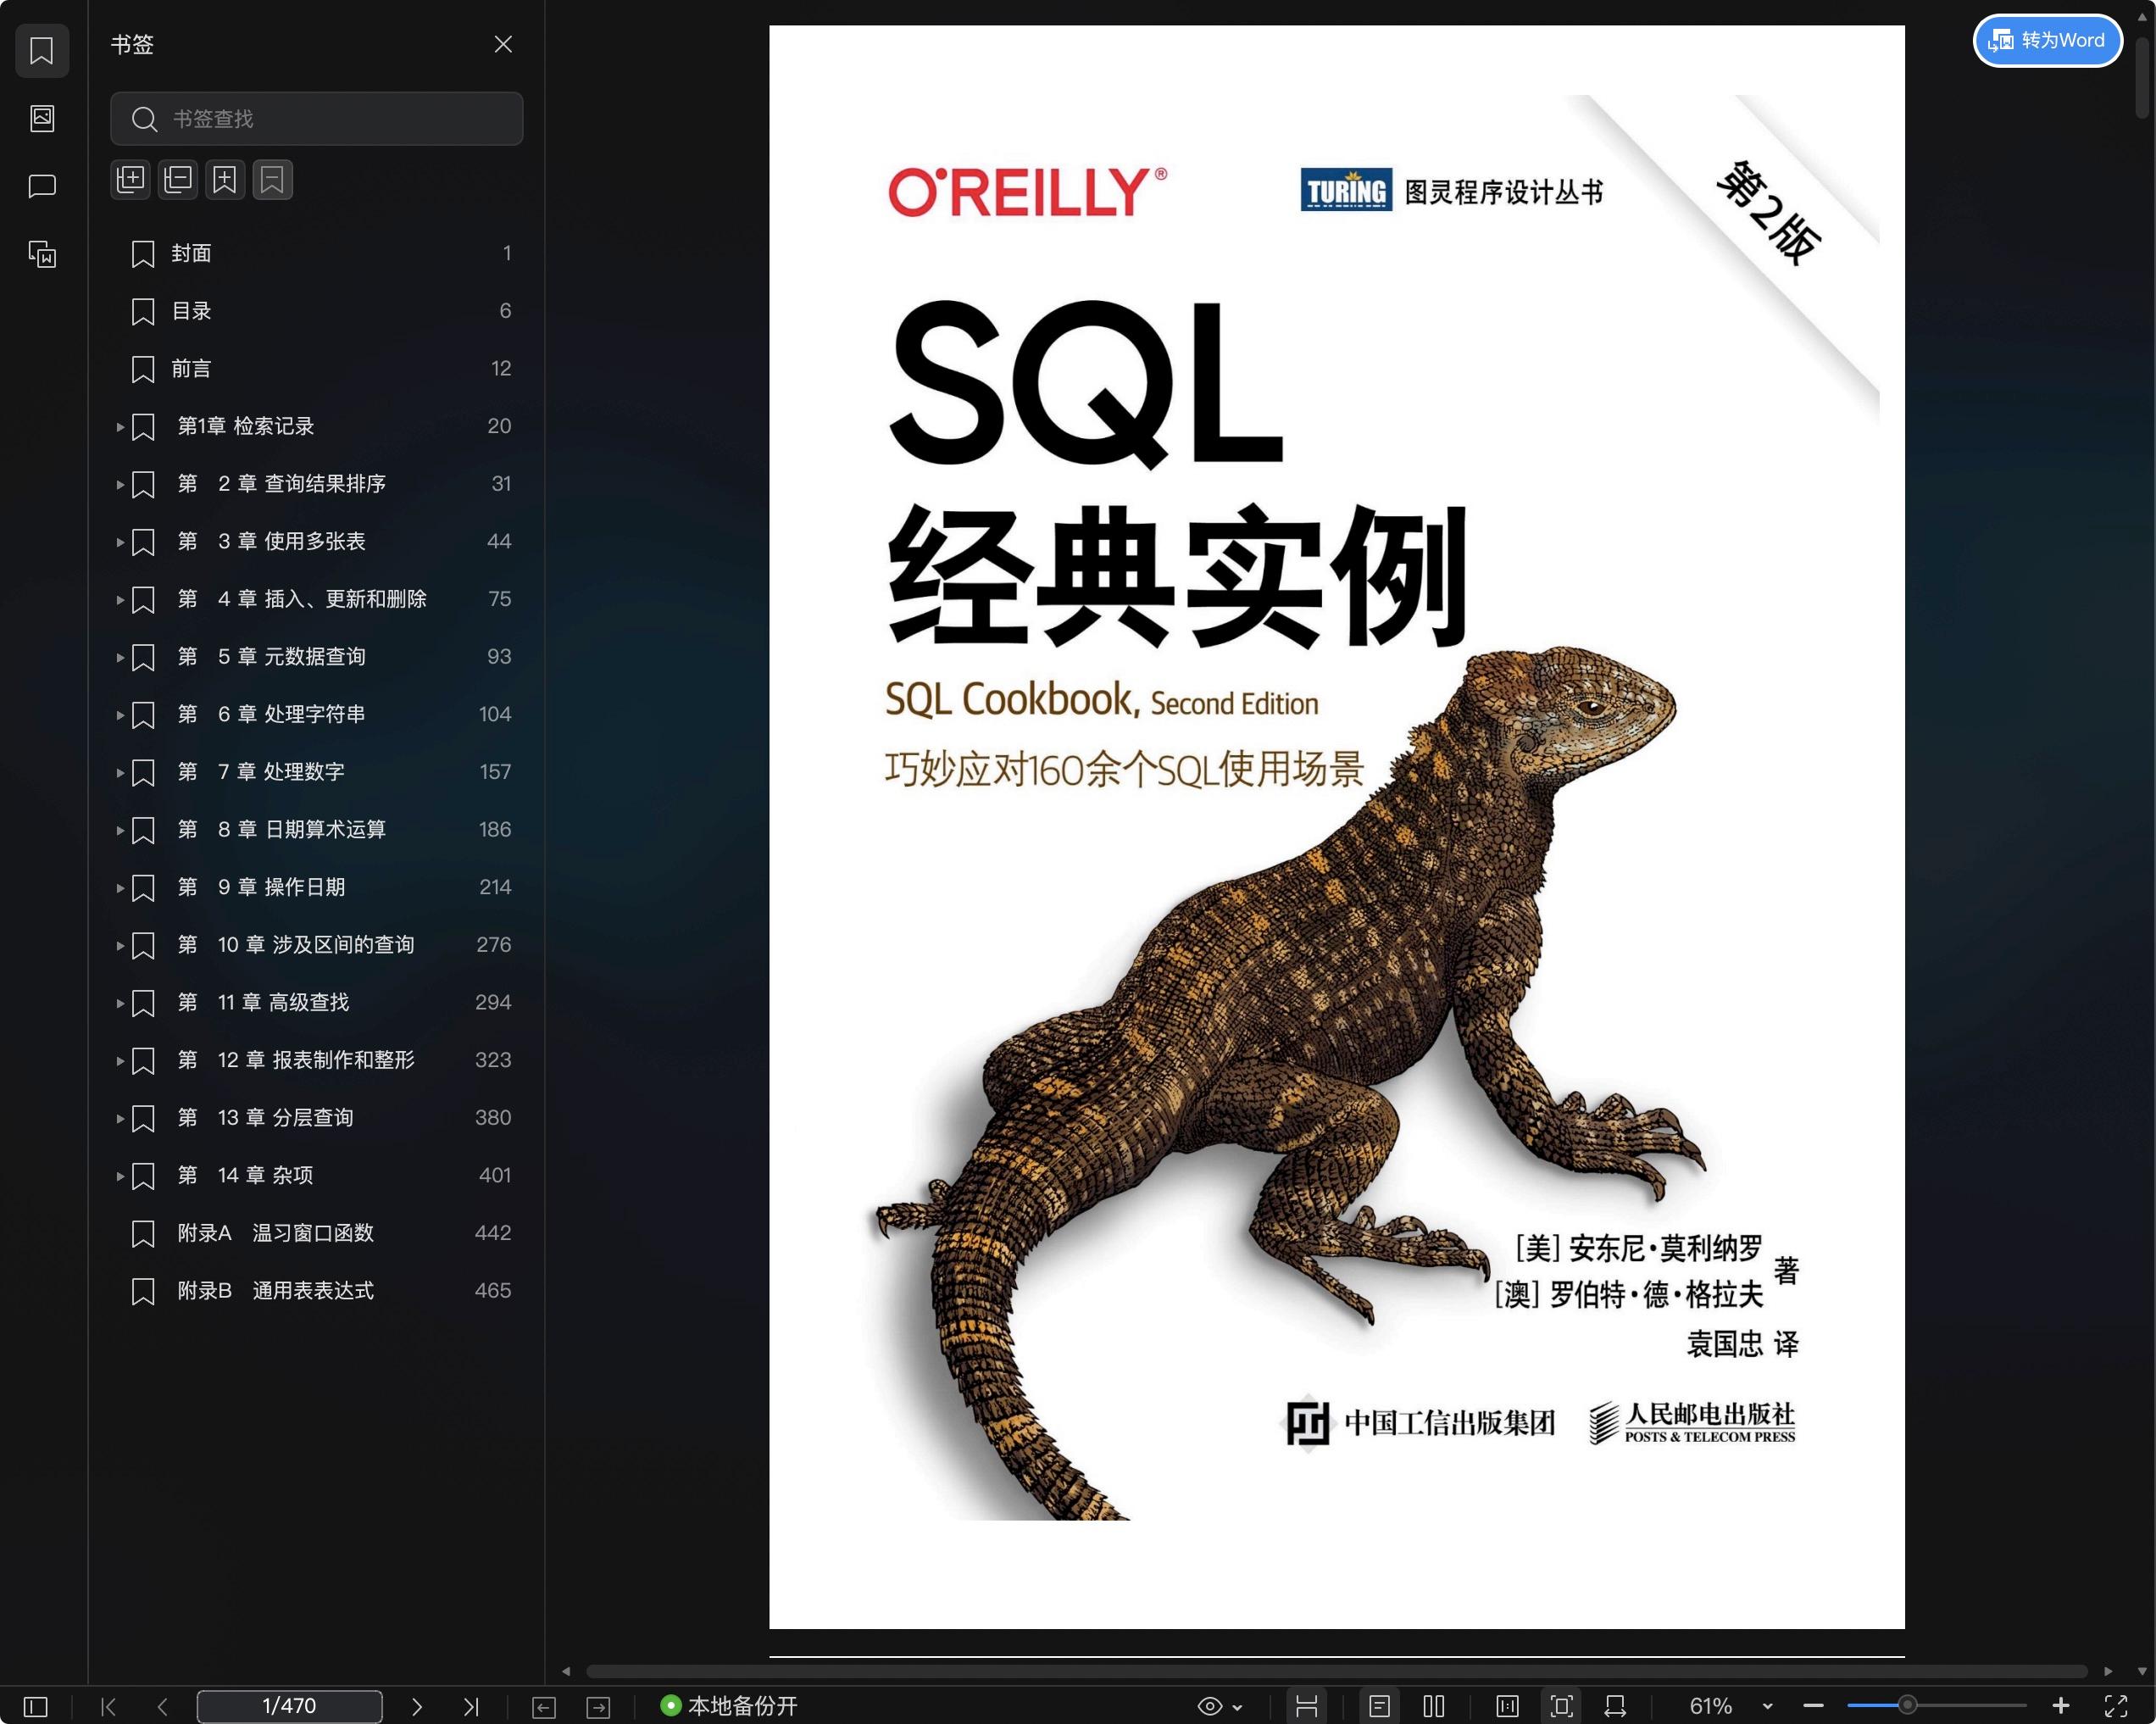Go to previous page arrow

point(162,1706)
